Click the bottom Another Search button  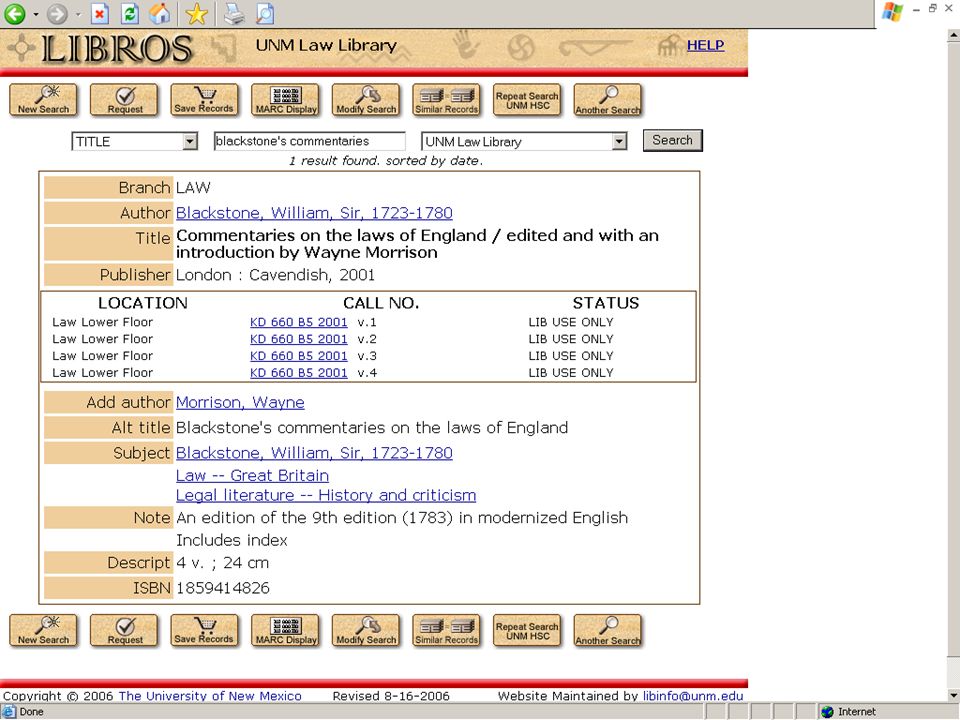point(608,631)
